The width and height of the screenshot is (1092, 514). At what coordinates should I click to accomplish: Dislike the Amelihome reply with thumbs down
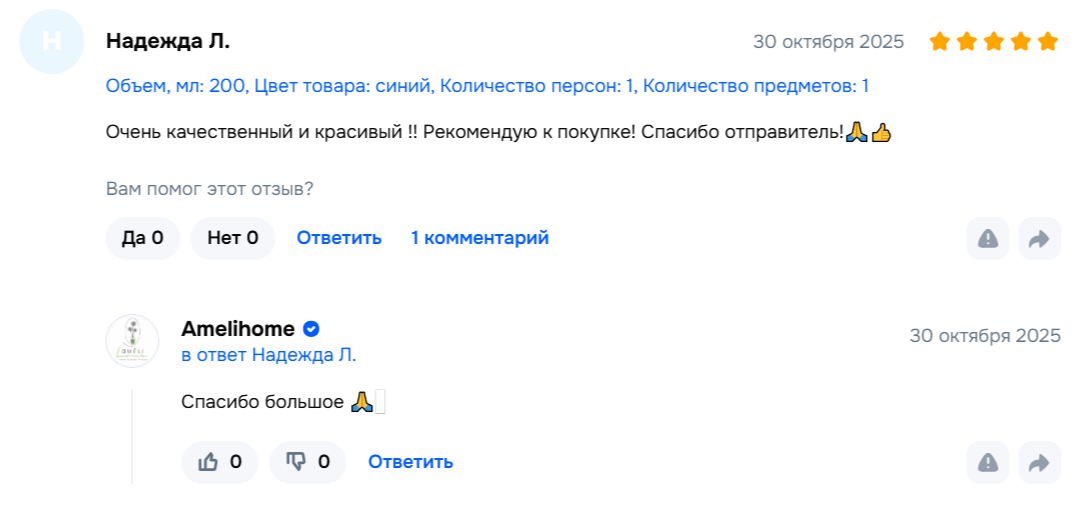click(308, 462)
